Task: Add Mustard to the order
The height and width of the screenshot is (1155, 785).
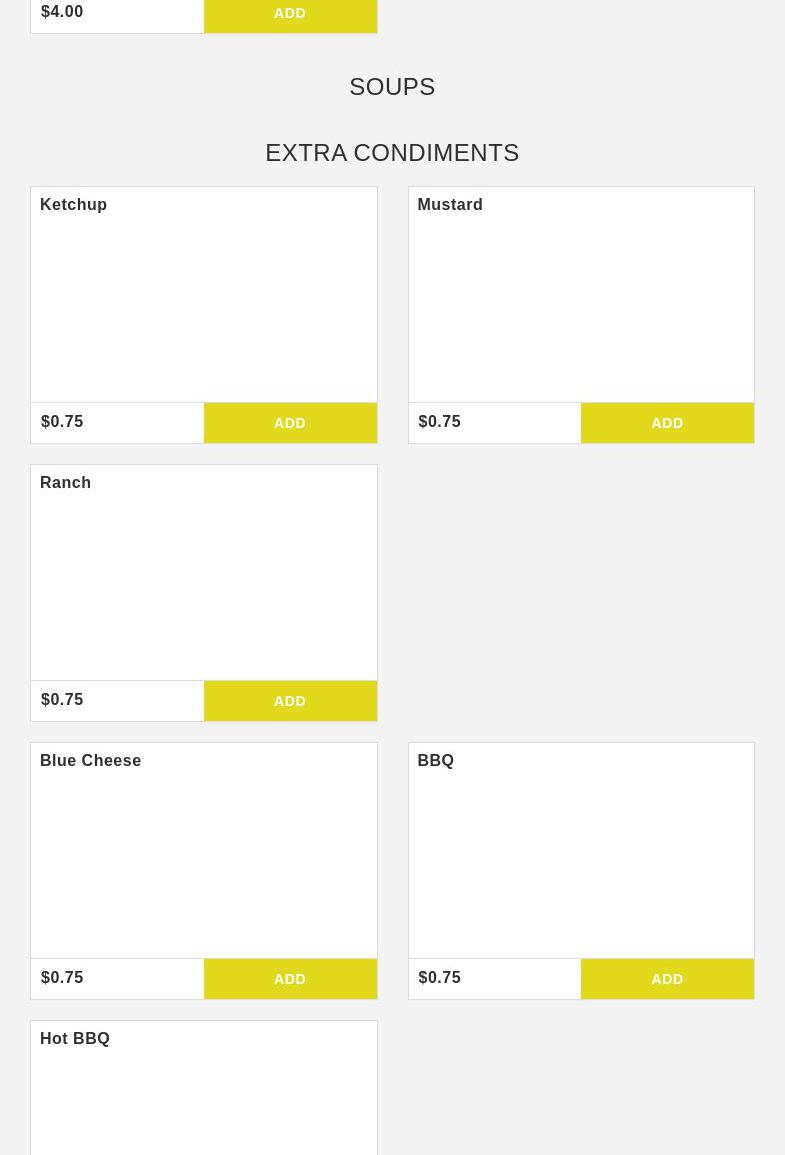Action: (667, 423)
